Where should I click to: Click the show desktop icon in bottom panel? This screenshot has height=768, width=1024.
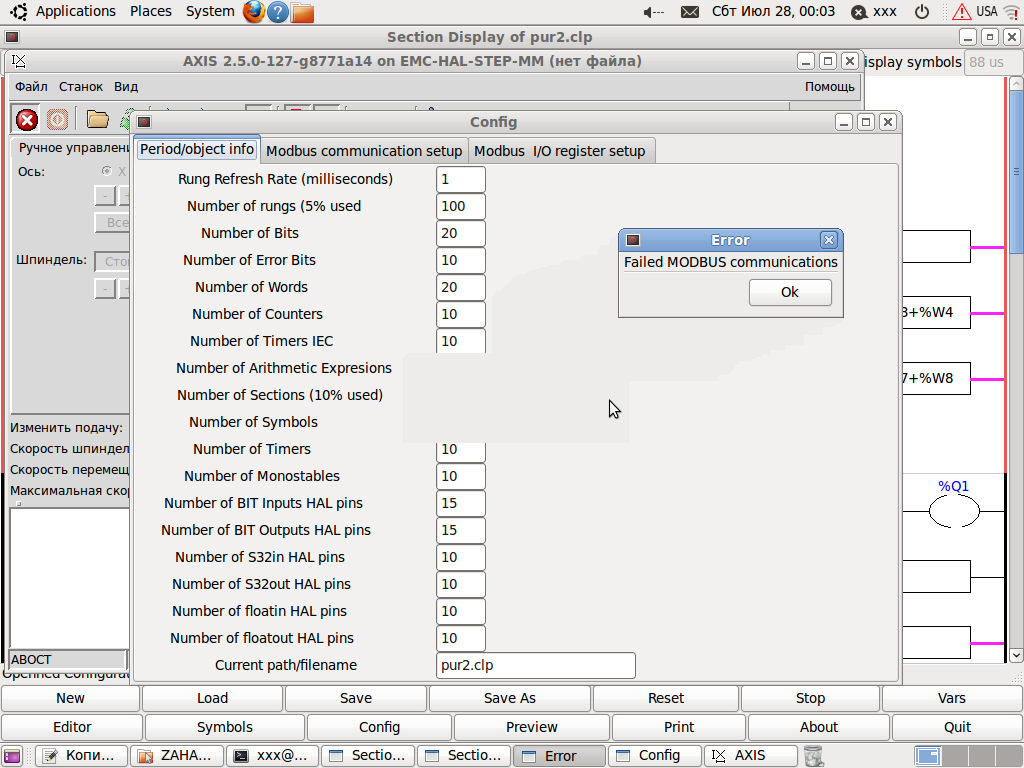pyautogui.click(x=12, y=756)
